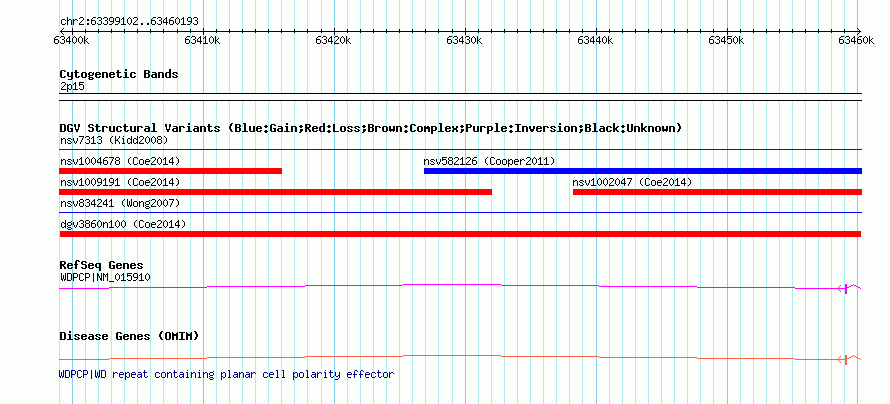Viewport: 890px width, 404px height.
Task: Click the OMIM track exon marker near 63460k
Action: pos(846,360)
